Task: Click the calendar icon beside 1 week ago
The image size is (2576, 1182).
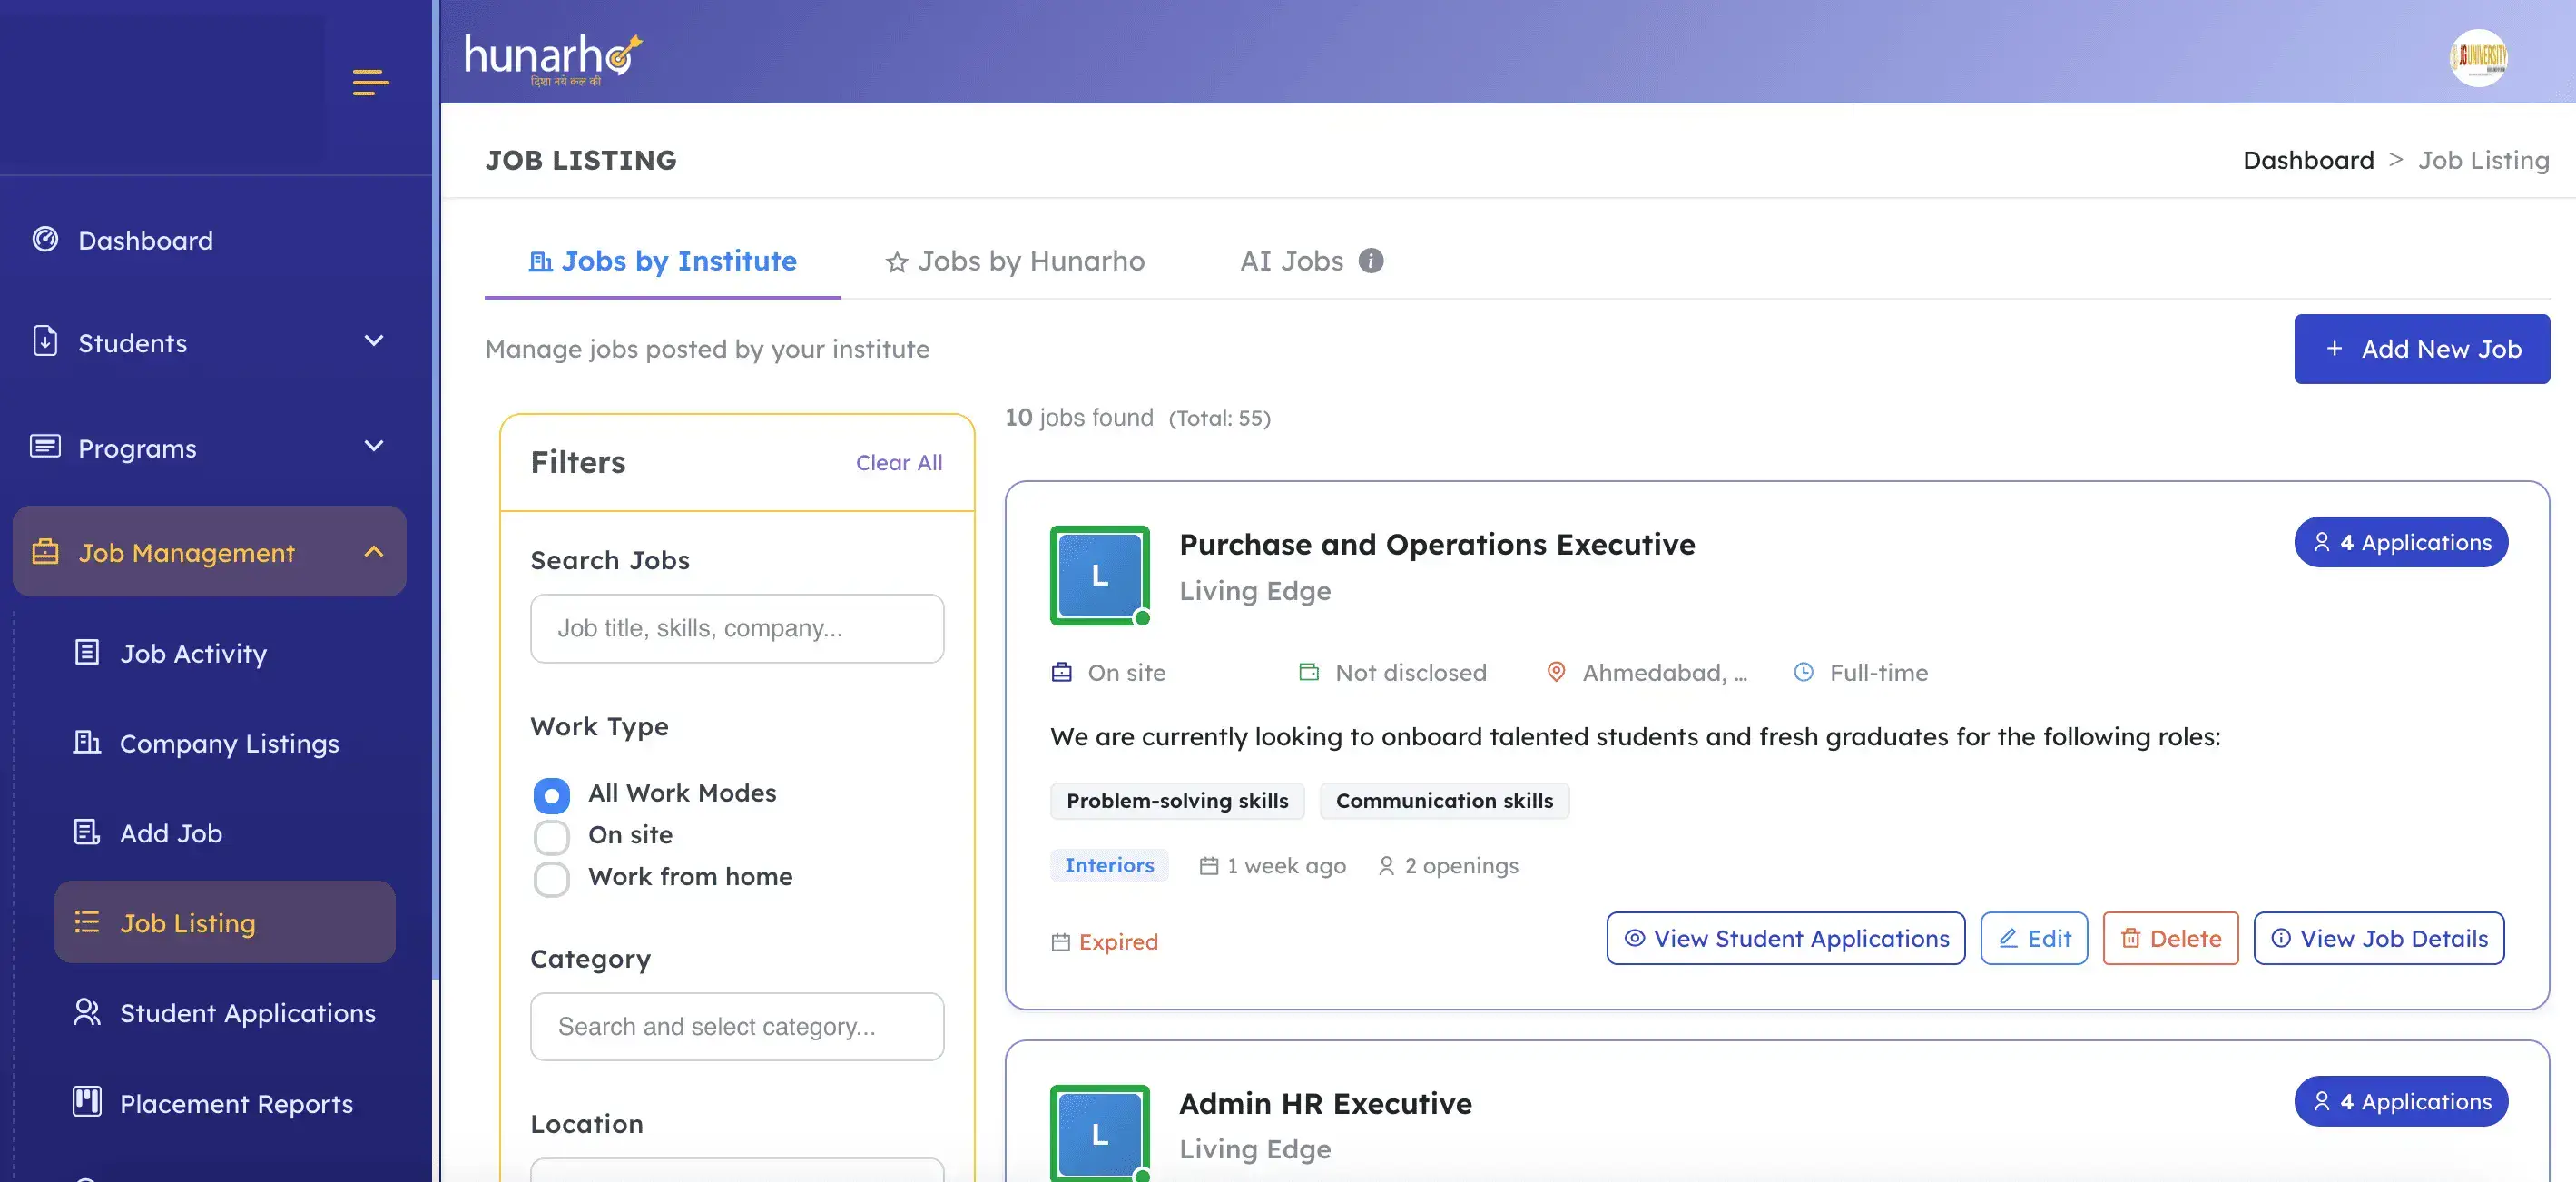Action: point(1209,866)
